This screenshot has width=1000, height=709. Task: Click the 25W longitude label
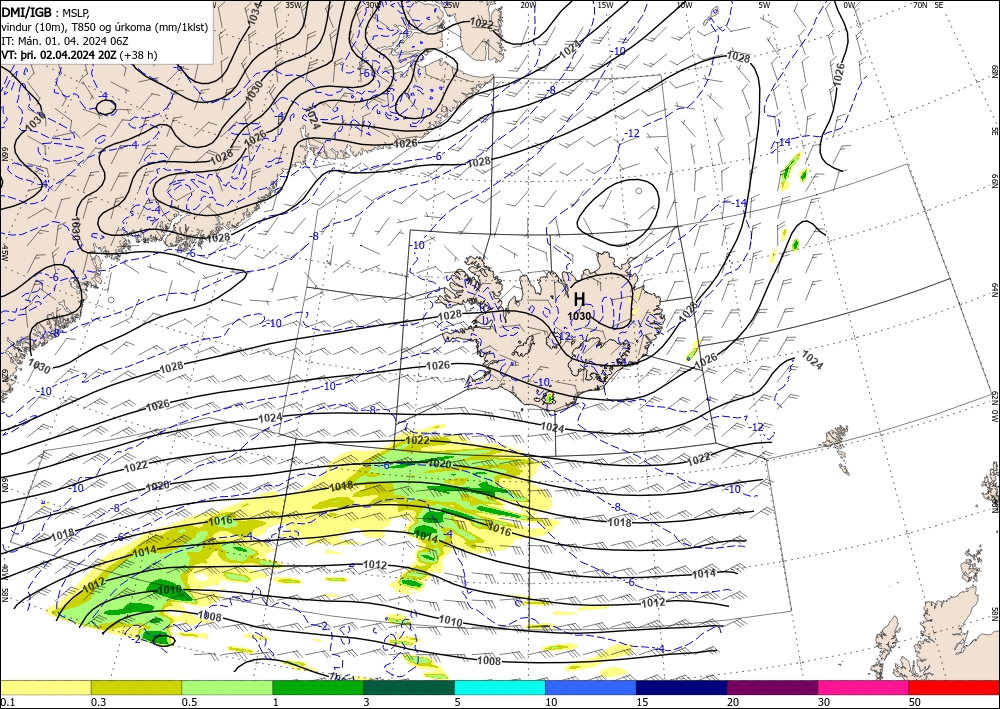click(x=451, y=5)
